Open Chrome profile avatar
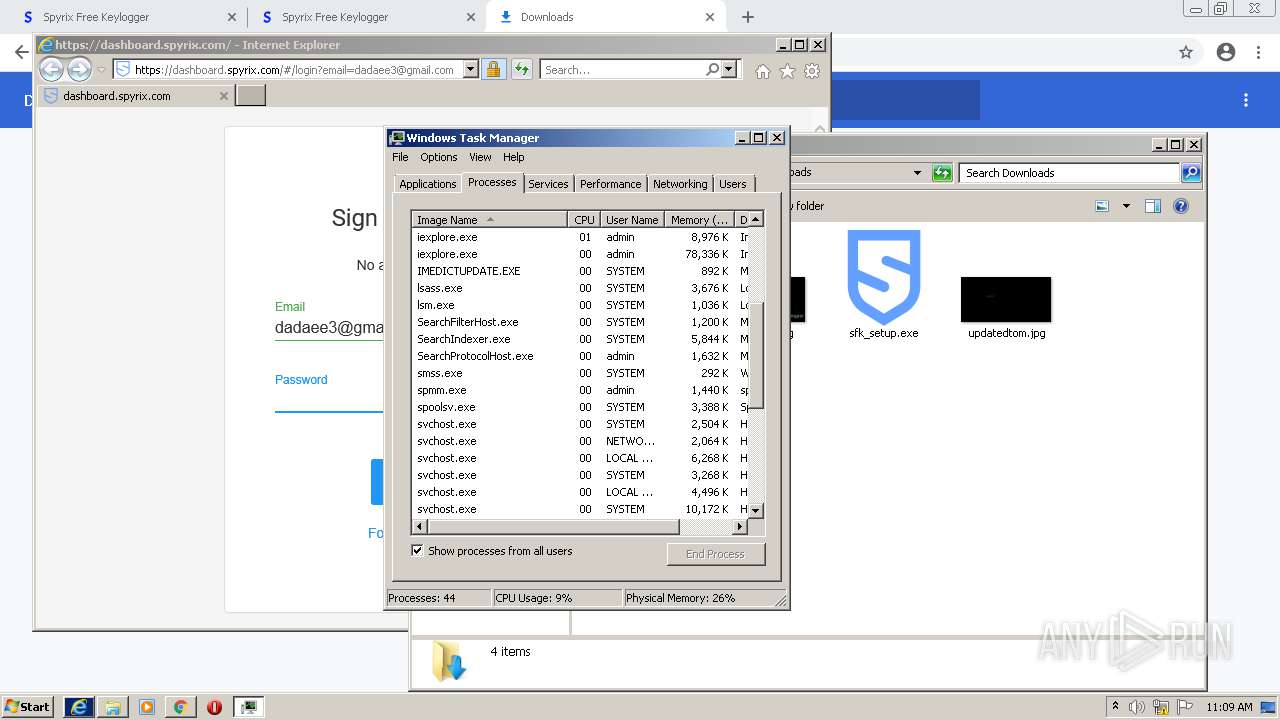 1226,52
